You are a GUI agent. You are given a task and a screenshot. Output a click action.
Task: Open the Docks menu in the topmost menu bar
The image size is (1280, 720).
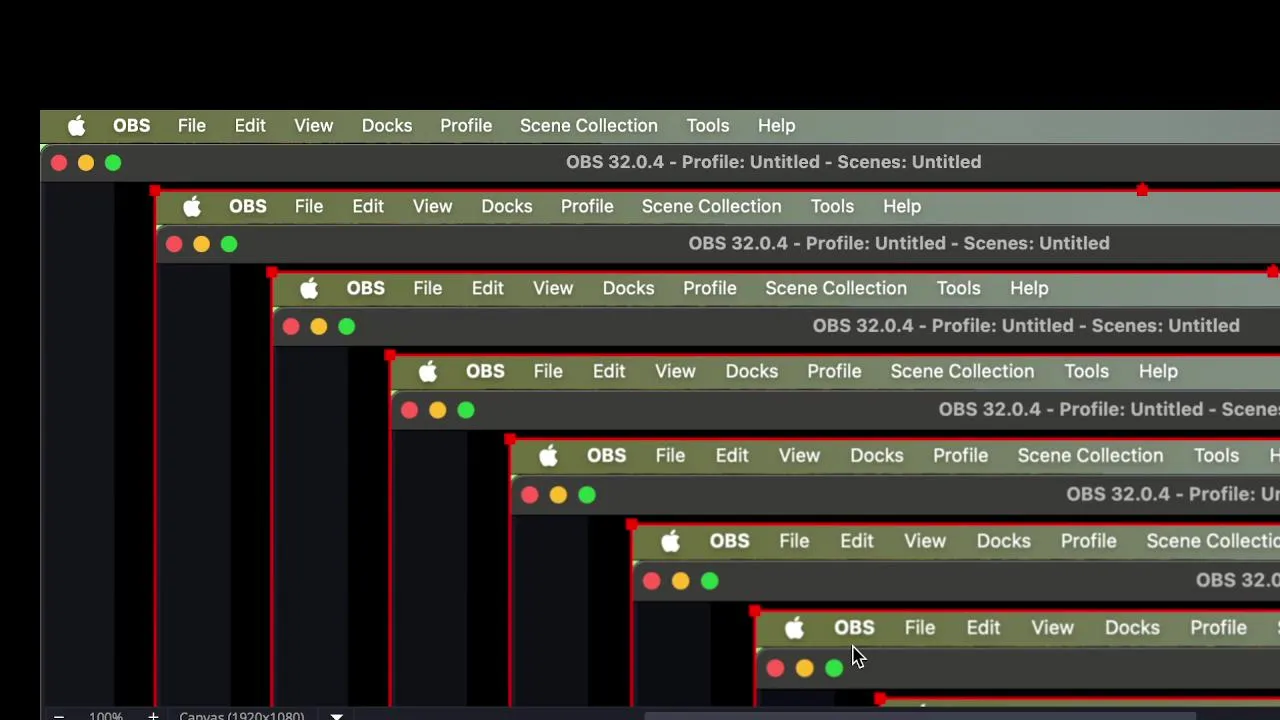point(387,126)
